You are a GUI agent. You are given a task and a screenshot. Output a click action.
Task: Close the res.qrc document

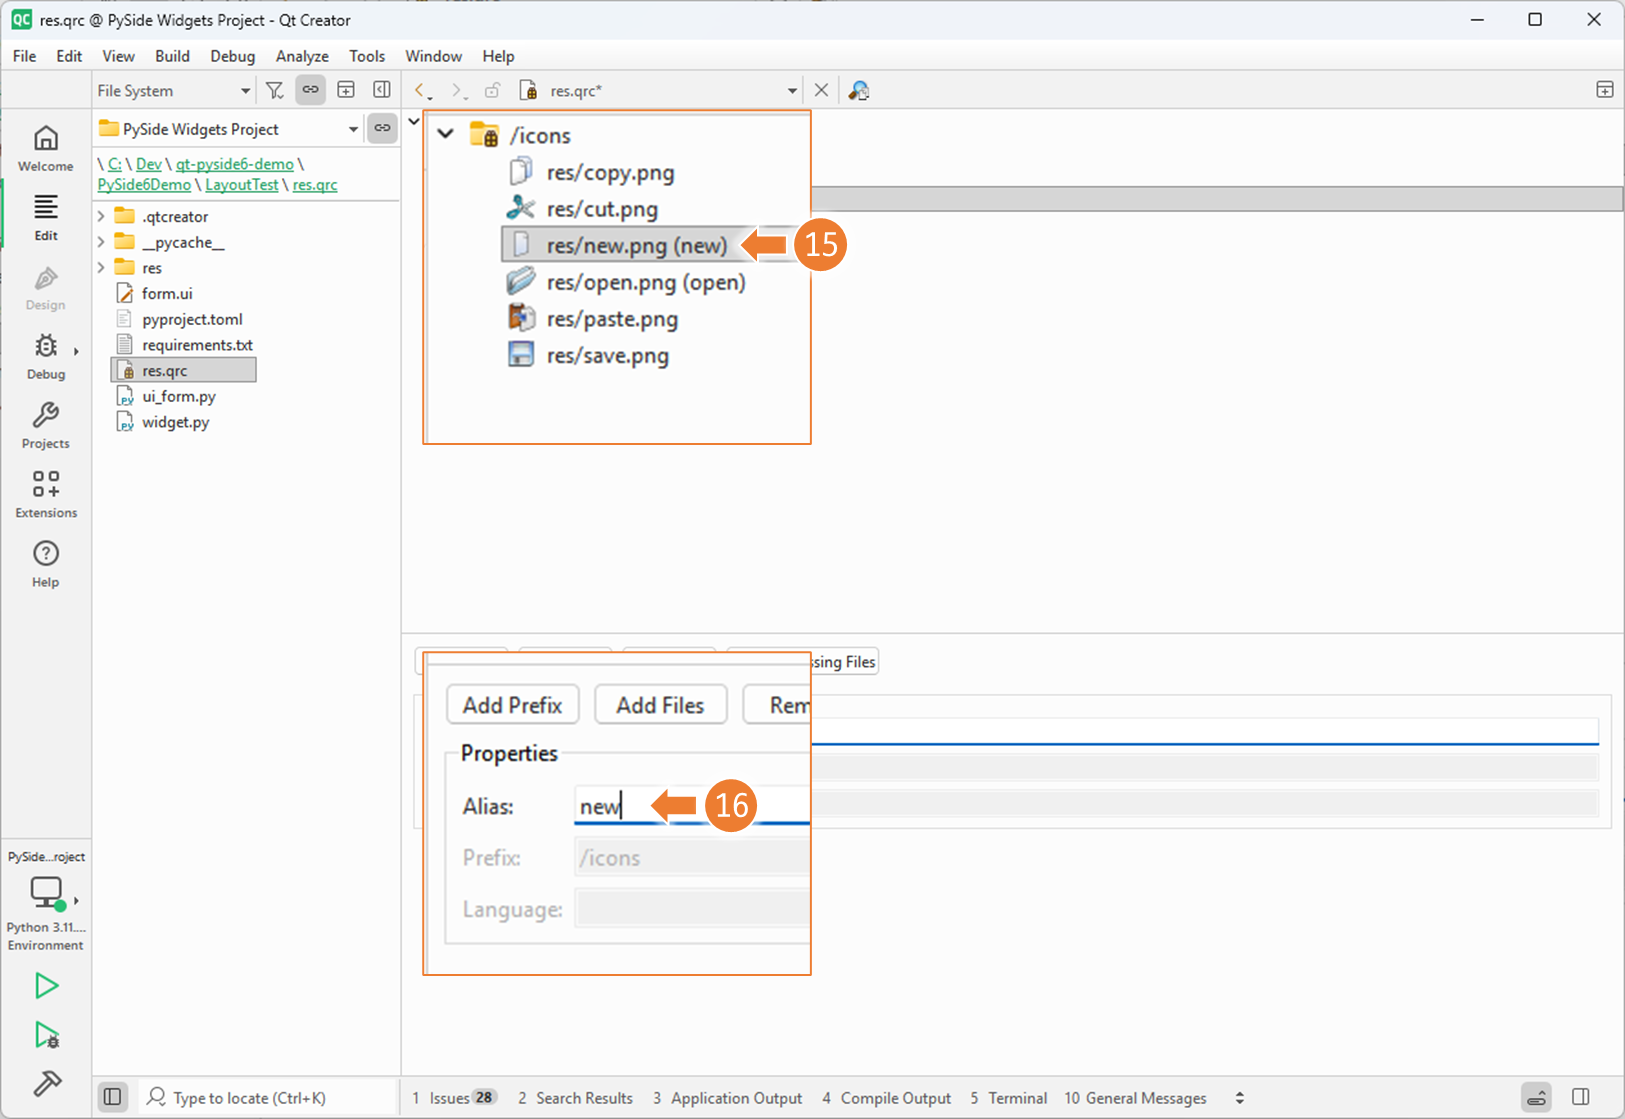[x=821, y=90]
